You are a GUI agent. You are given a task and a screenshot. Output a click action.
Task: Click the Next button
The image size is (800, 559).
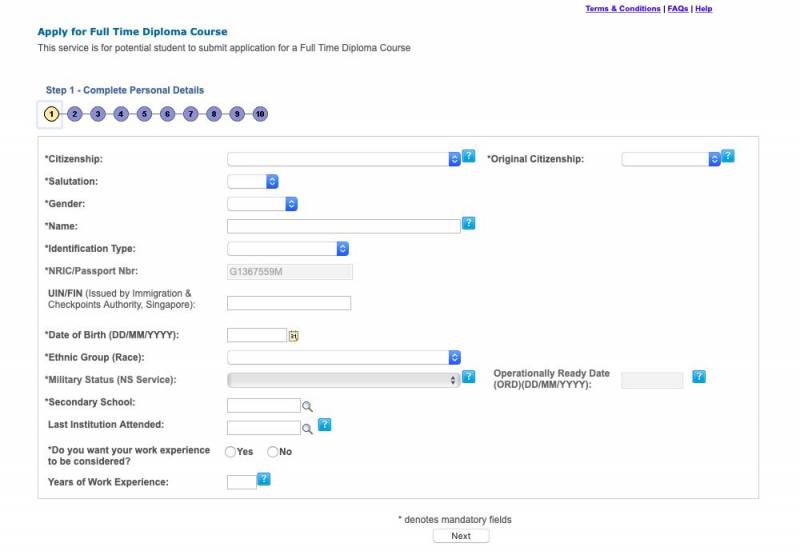[x=460, y=536]
